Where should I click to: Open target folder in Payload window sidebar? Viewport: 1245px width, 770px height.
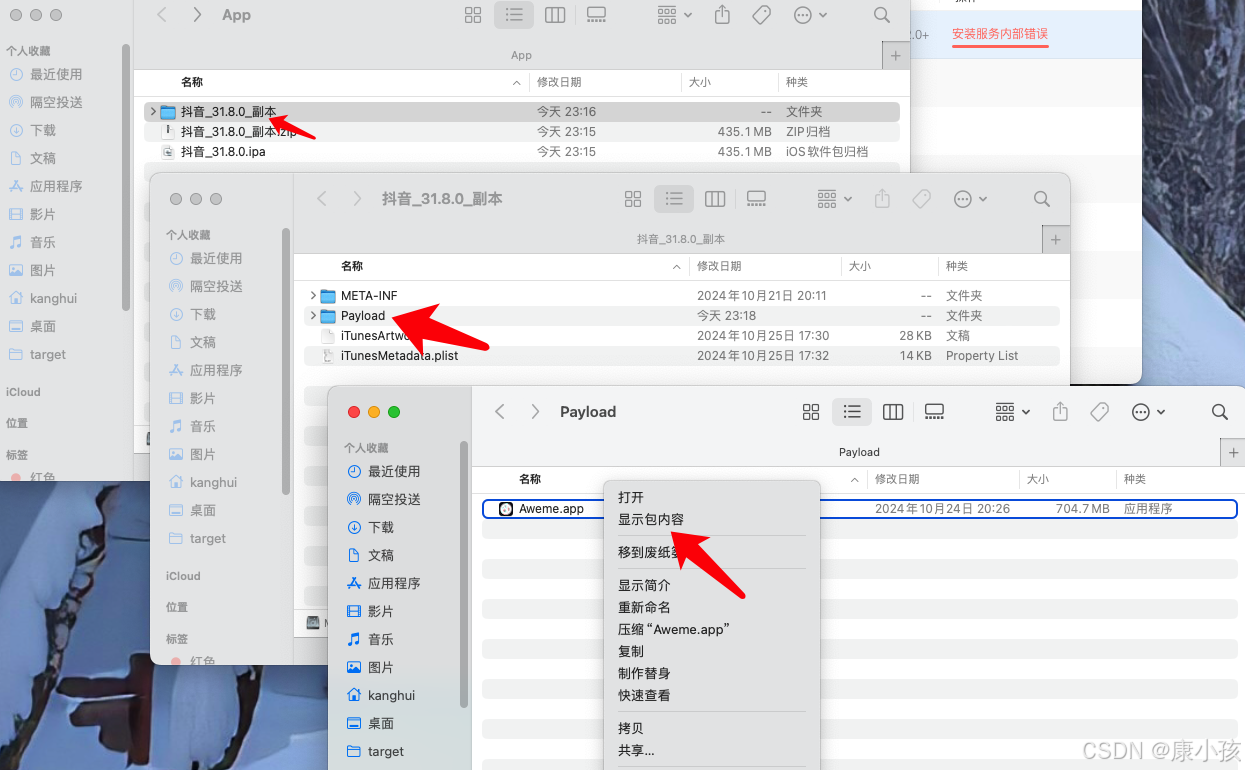[x=375, y=751]
